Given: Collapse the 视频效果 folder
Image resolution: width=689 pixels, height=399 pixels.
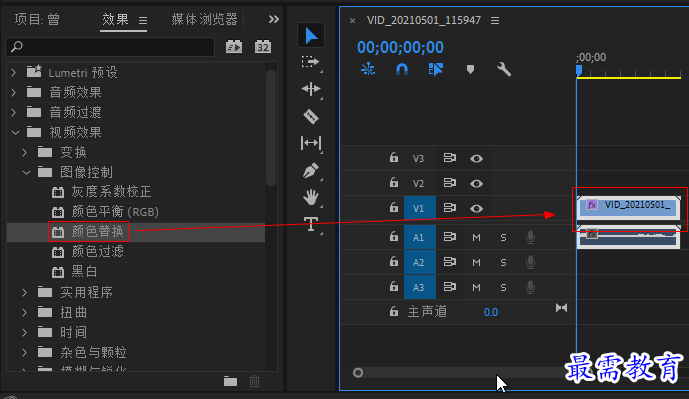Looking at the screenshot, I should [x=15, y=132].
